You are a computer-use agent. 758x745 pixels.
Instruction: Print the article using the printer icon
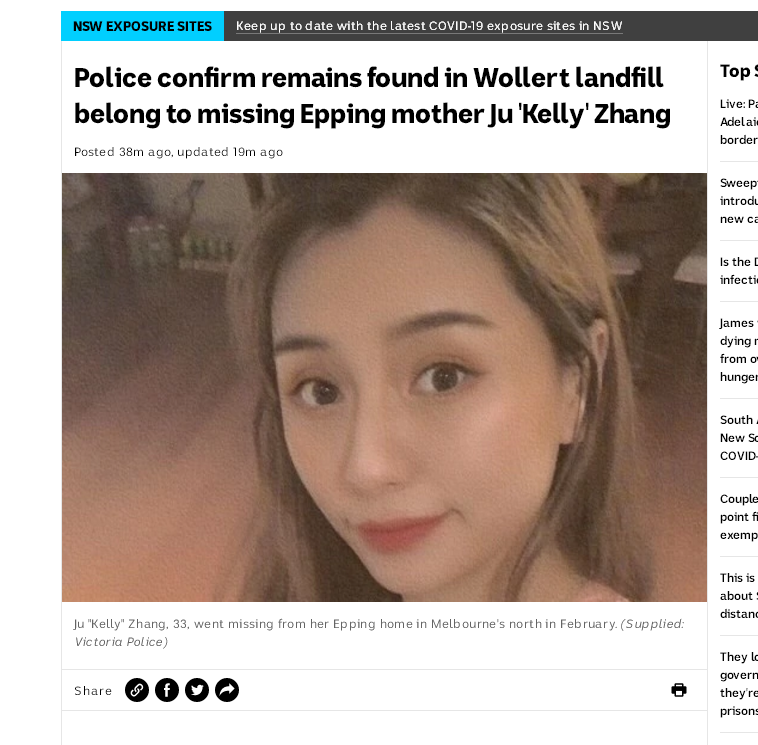[679, 690]
